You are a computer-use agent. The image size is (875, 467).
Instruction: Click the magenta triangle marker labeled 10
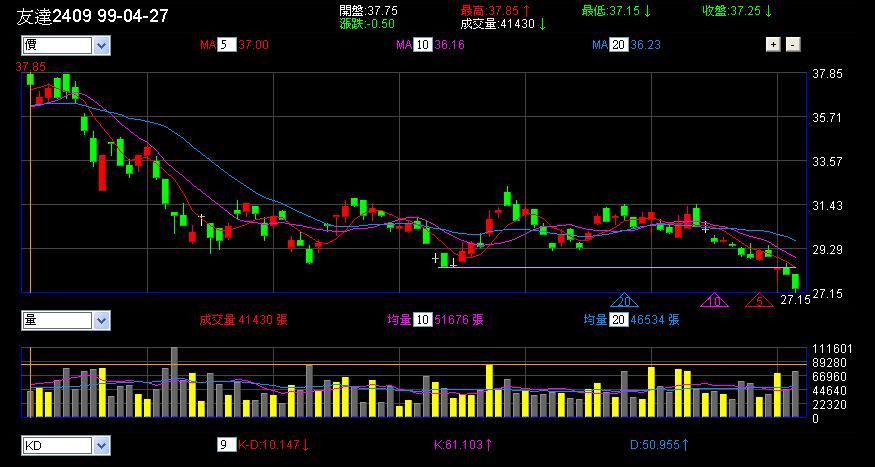click(x=714, y=300)
